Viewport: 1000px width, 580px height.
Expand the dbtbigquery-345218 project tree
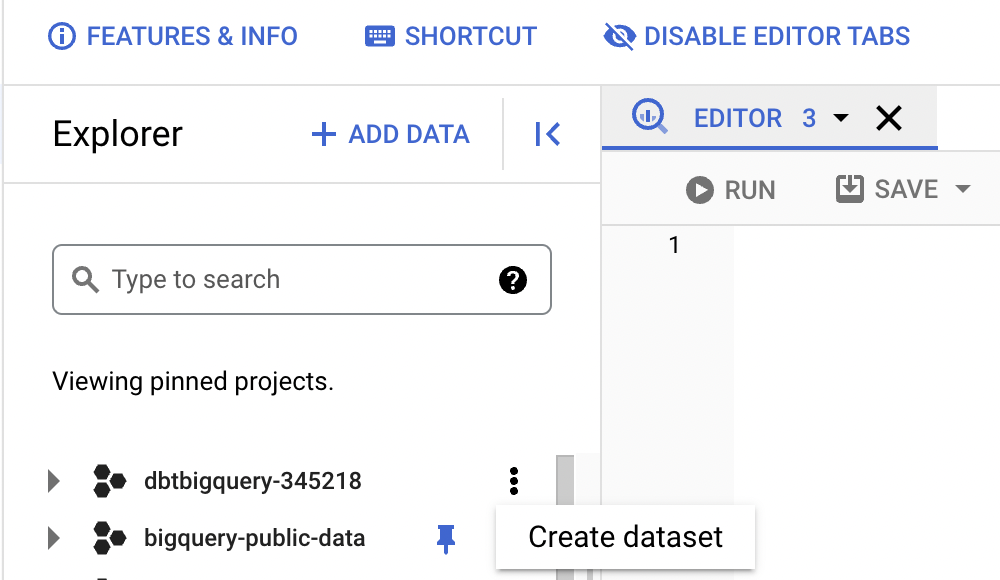click(54, 481)
